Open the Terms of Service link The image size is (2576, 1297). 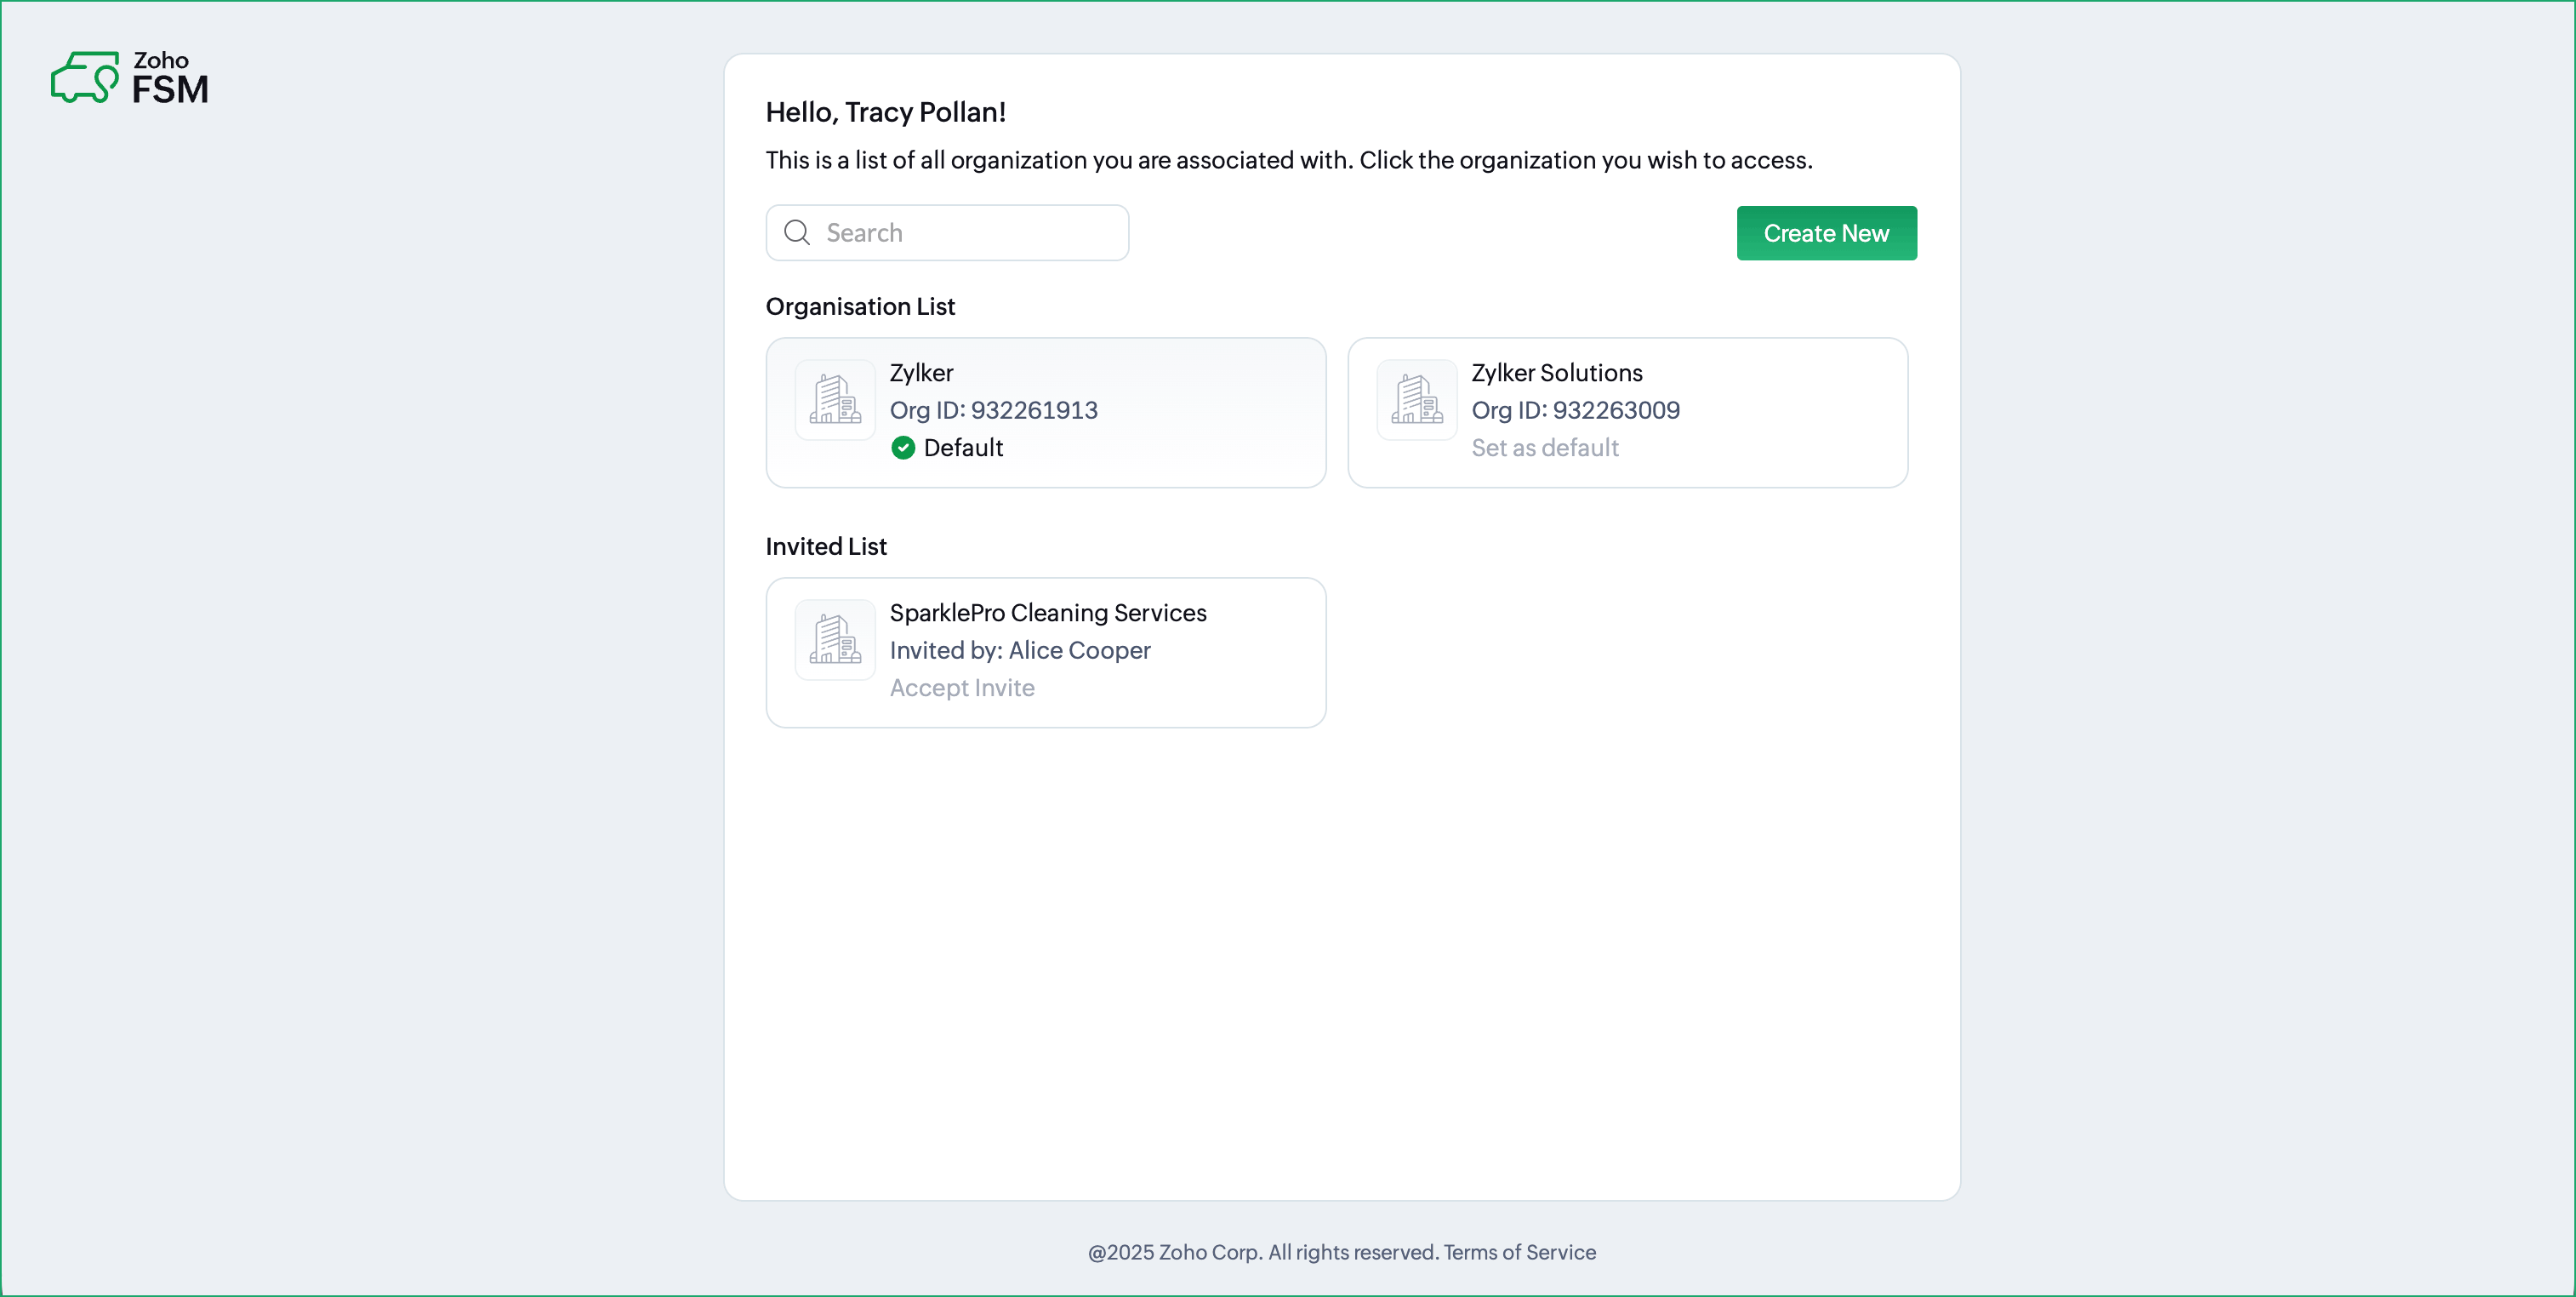pyautogui.click(x=1520, y=1252)
